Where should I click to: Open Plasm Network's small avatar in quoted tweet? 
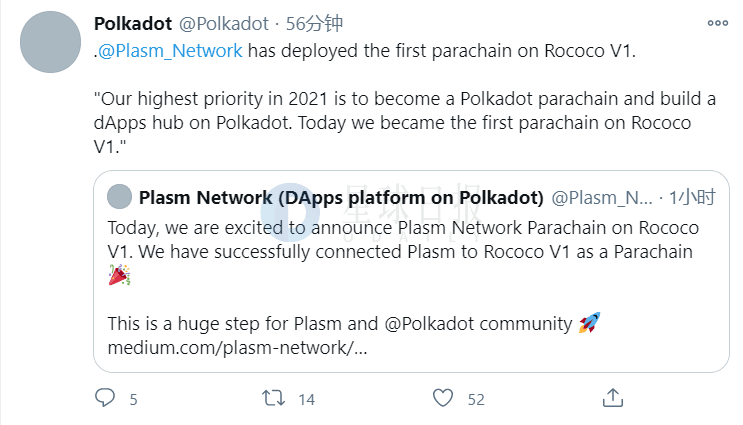tap(119, 197)
